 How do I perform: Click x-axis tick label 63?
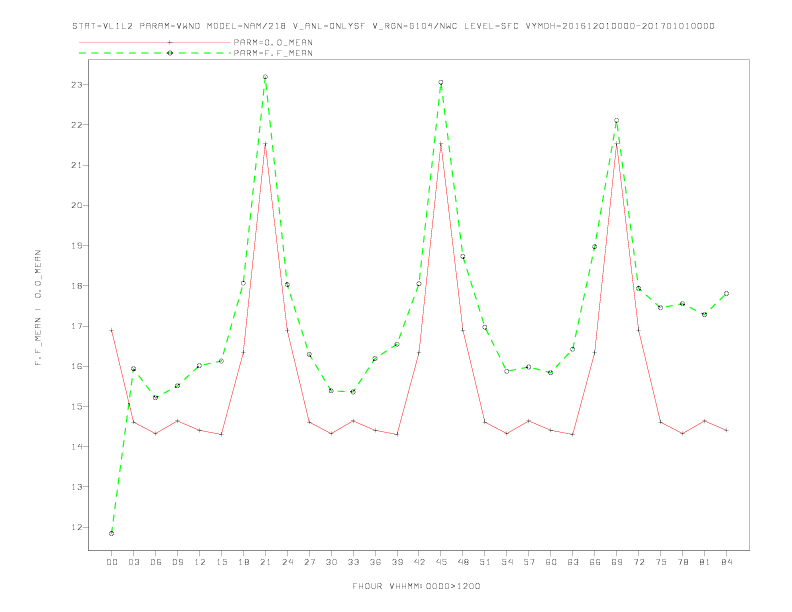click(573, 562)
